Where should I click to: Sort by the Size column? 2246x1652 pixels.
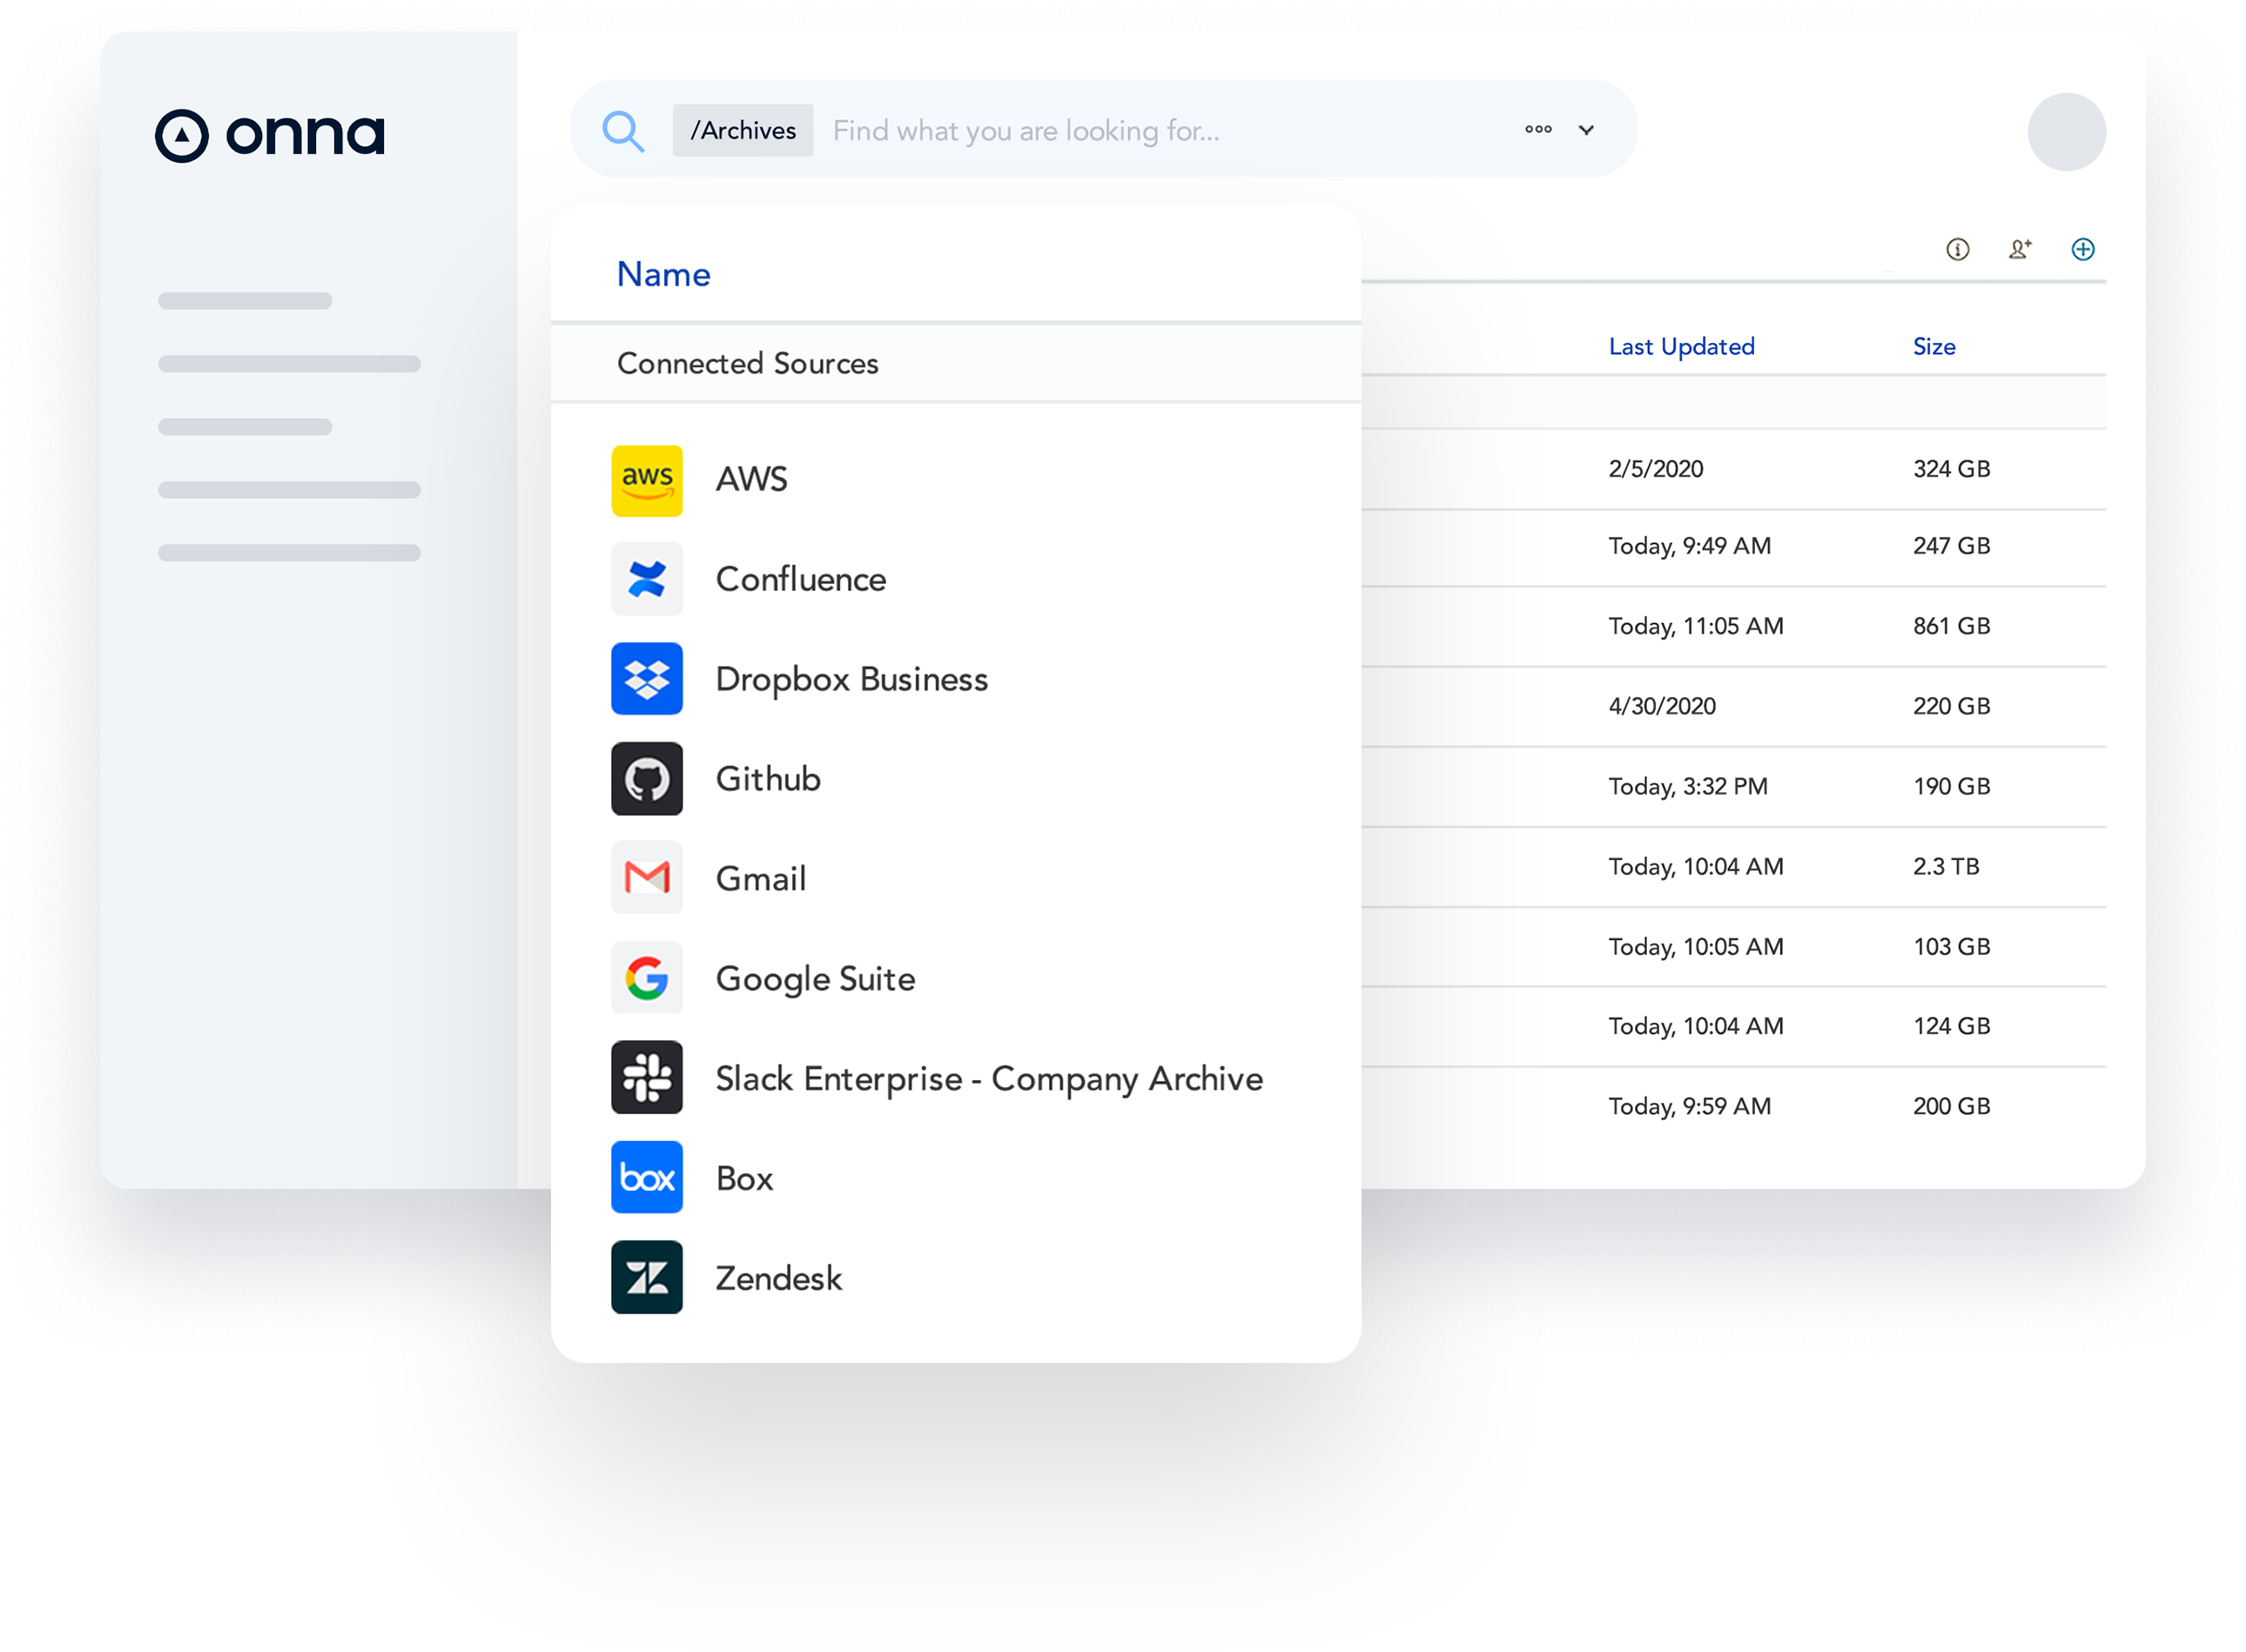(x=1933, y=347)
